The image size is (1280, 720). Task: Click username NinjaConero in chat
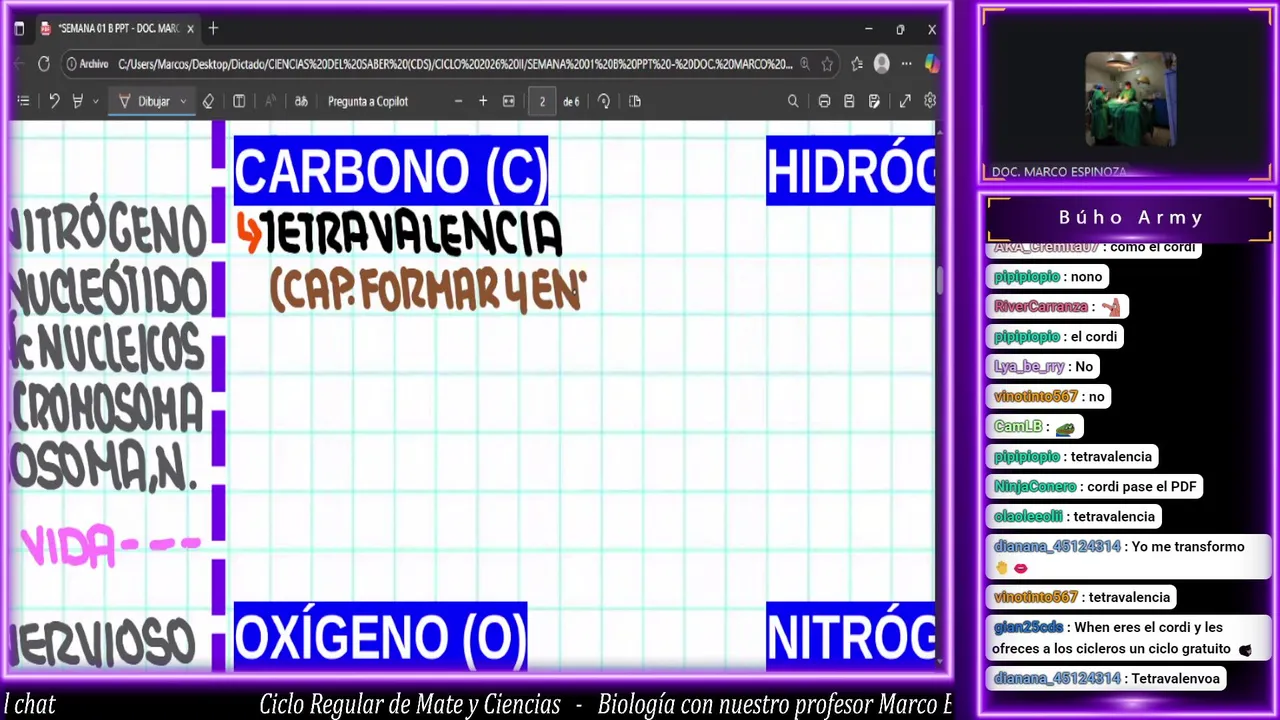pyautogui.click(x=1035, y=486)
